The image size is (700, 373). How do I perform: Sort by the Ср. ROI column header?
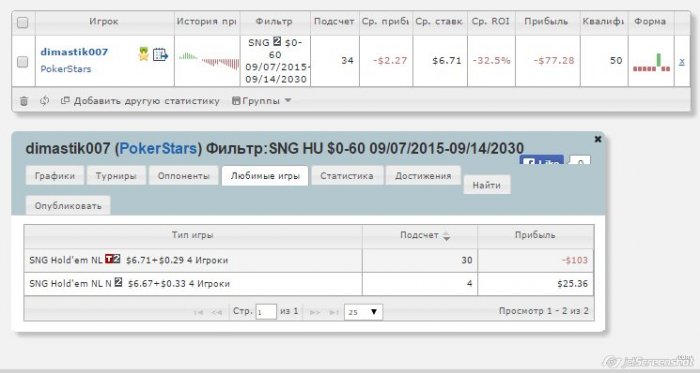(491, 21)
